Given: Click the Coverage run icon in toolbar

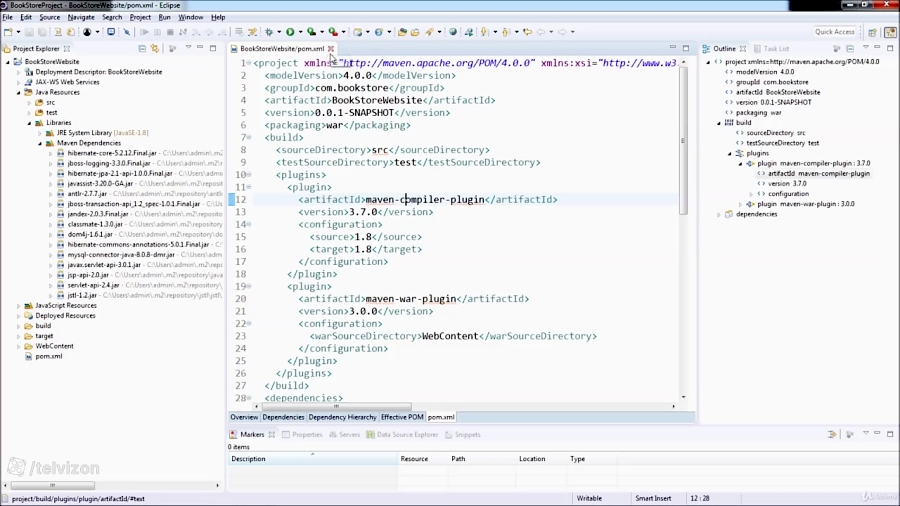Looking at the screenshot, I should point(311,32).
